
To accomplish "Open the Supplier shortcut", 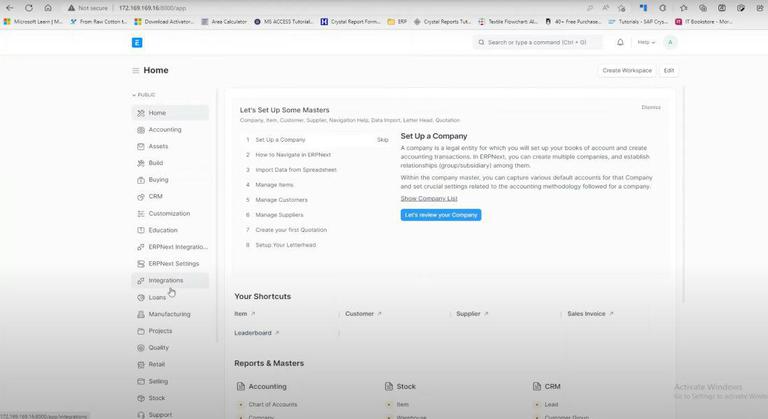I will click(472, 314).
